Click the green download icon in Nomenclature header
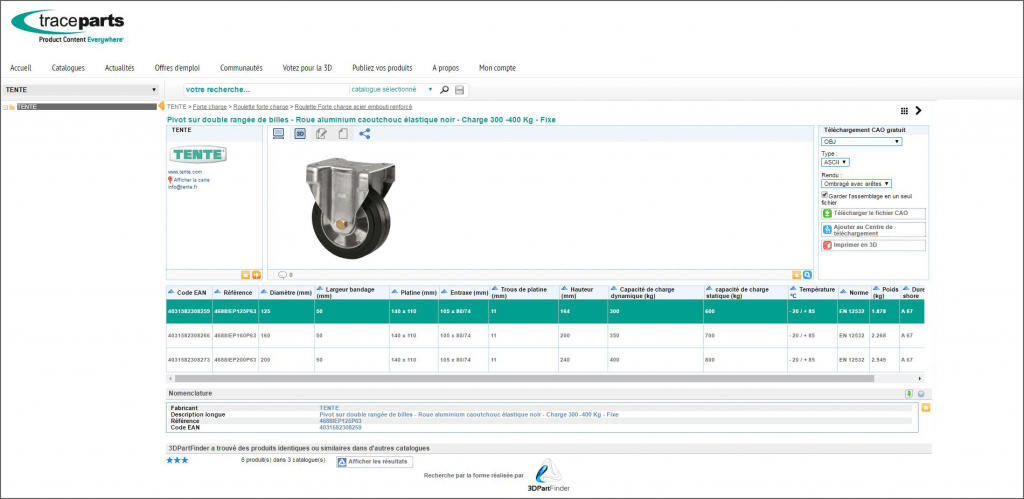 tap(908, 394)
